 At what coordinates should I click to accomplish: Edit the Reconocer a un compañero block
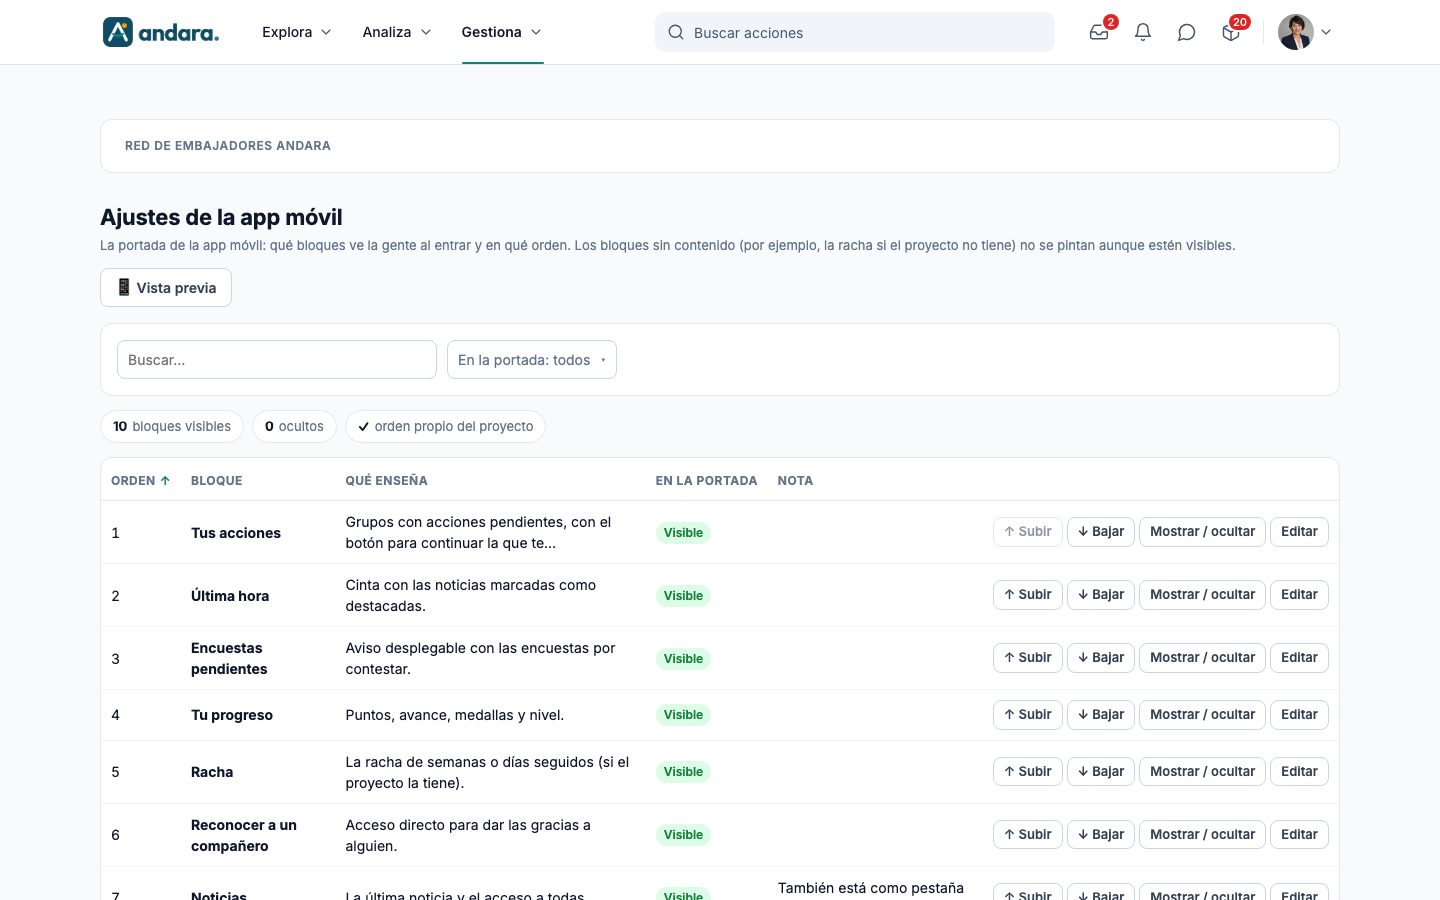tap(1299, 835)
